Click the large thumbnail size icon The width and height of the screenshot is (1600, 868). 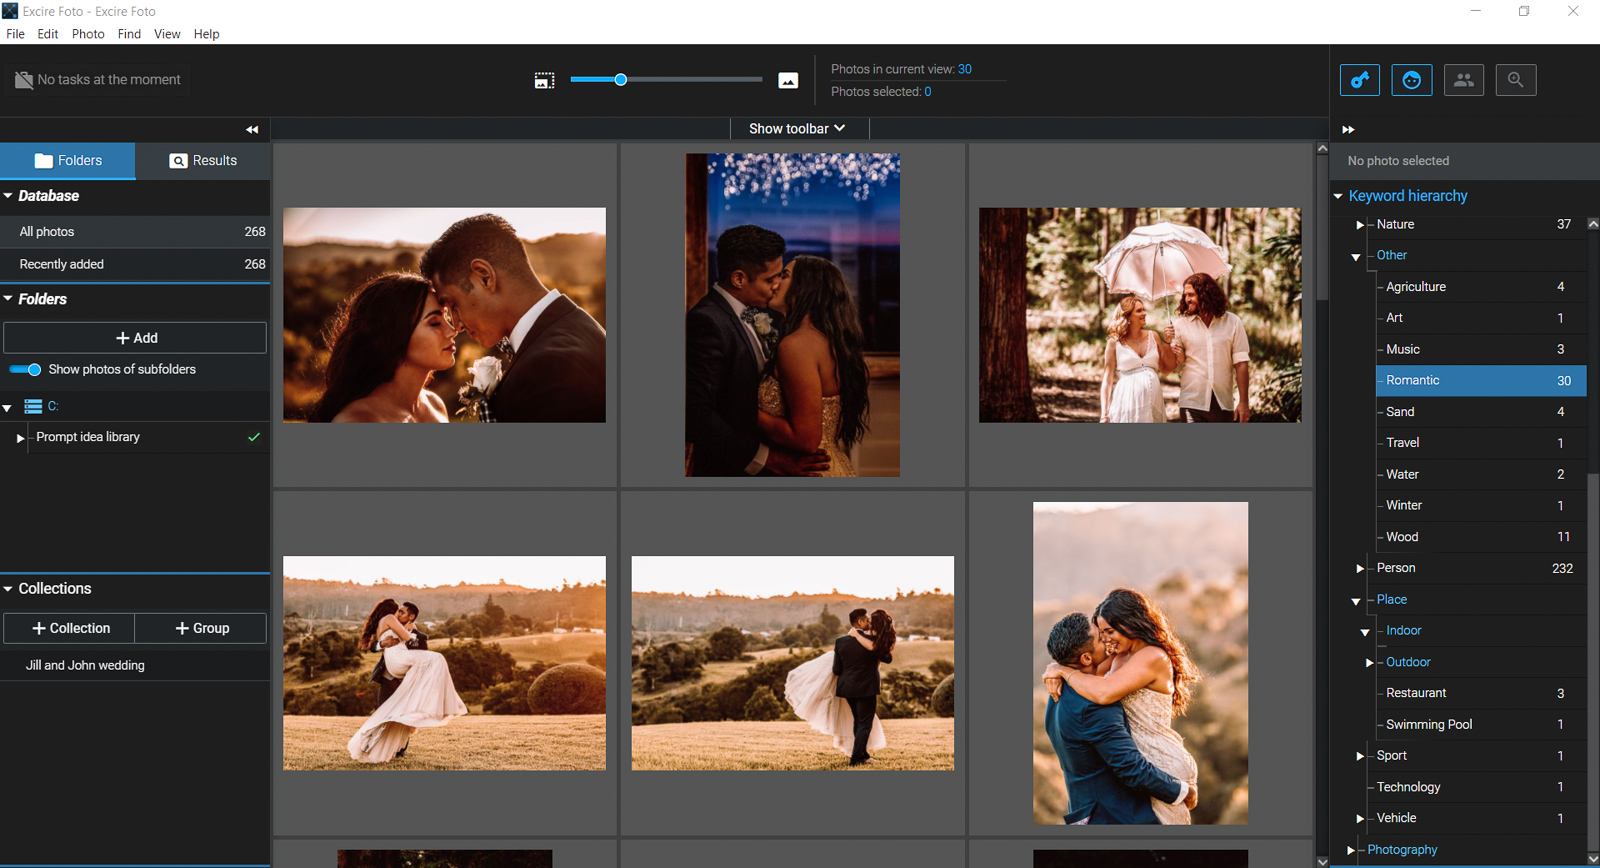coord(788,80)
